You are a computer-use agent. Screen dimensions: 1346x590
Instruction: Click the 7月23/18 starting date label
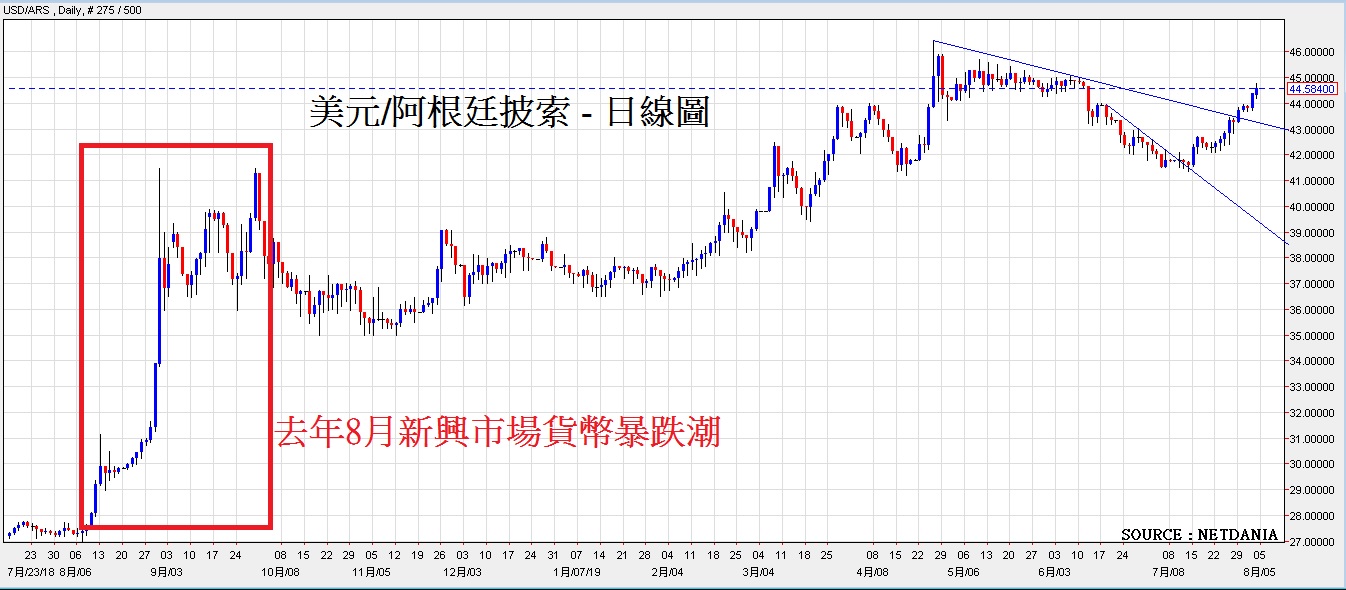pyautogui.click(x=30, y=573)
